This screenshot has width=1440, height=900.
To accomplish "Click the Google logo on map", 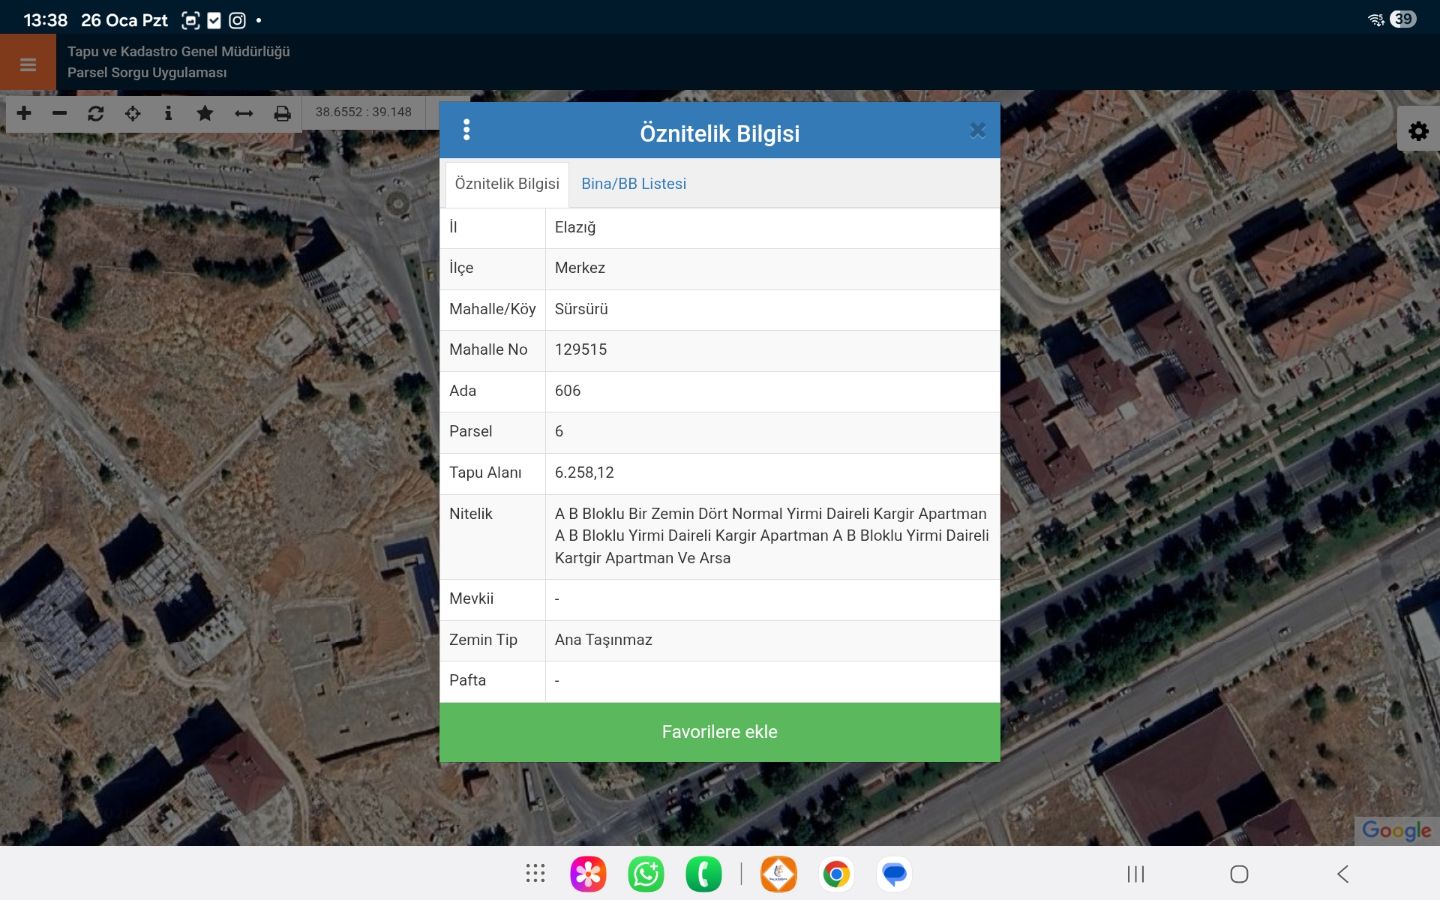I will click(x=1396, y=831).
